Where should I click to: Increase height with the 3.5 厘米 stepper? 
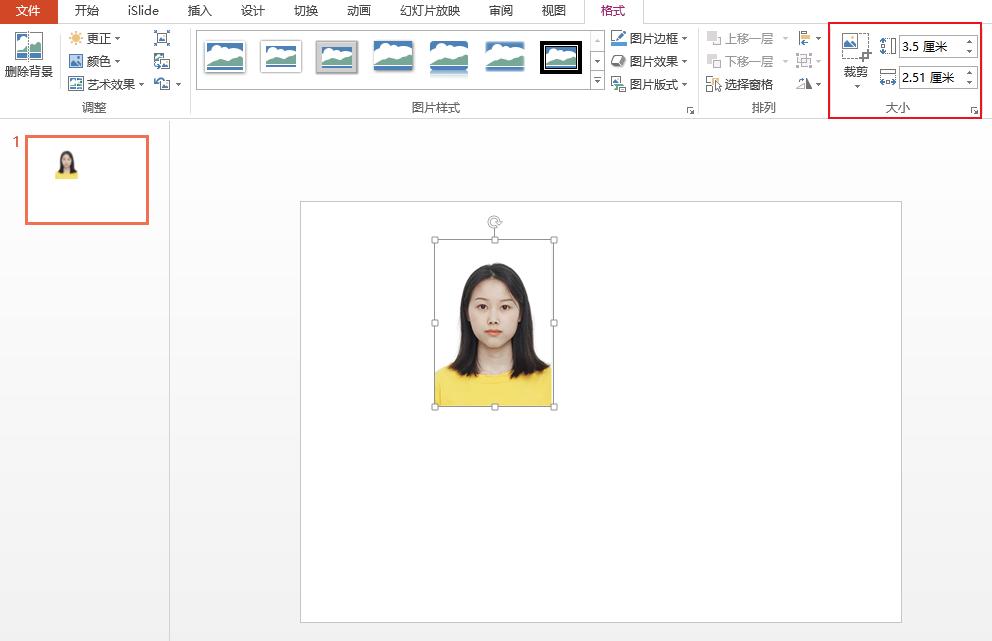[x=970, y=41]
